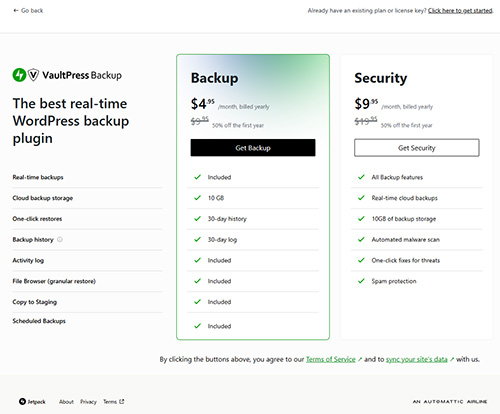Viewport: 500px width, 414px height.
Task: Click the Get Backup button
Action: point(253,148)
